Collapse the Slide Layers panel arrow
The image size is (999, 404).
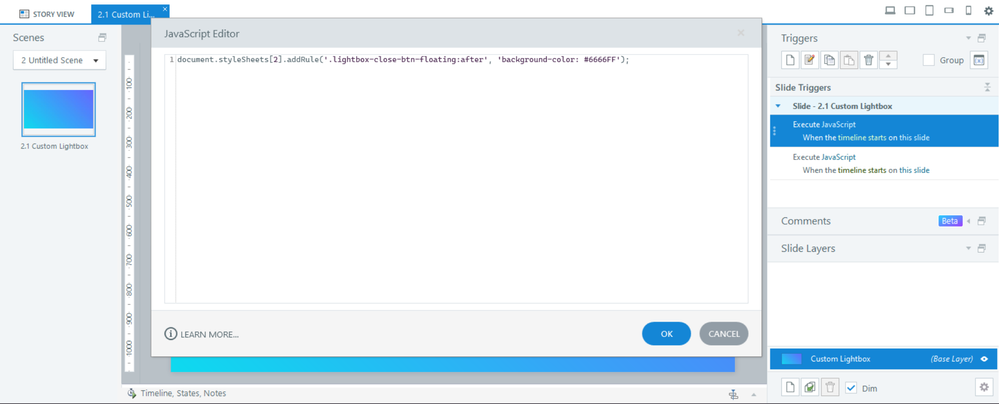968,248
